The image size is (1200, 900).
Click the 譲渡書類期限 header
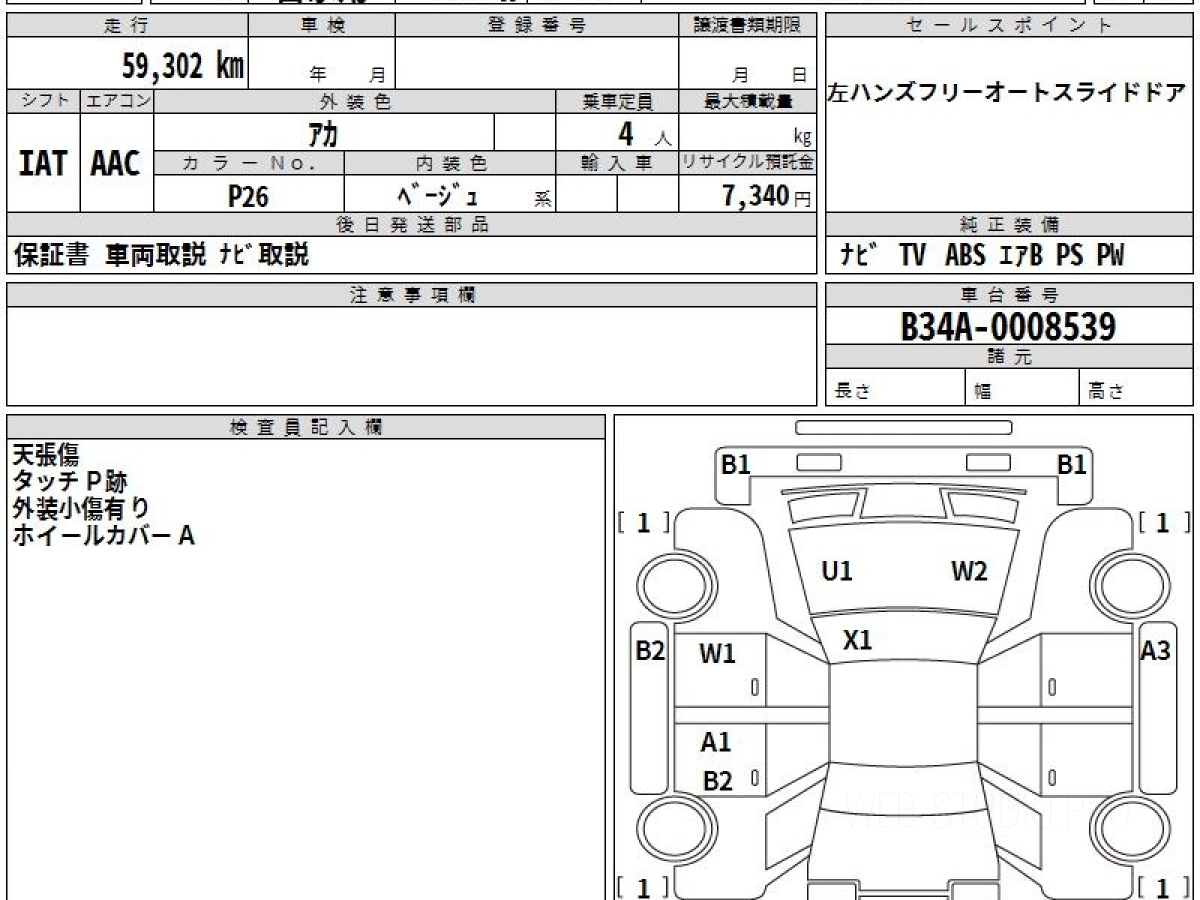pos(747,26)
